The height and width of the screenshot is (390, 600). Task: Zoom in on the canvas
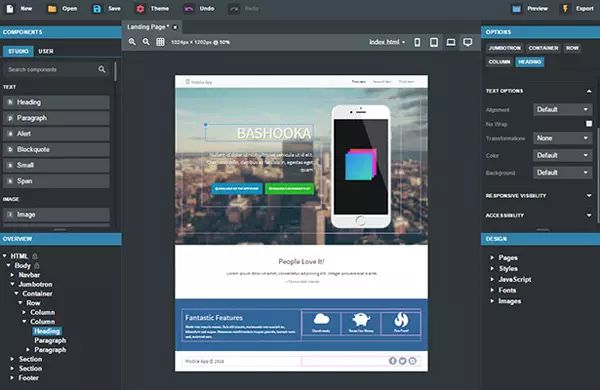132,42
